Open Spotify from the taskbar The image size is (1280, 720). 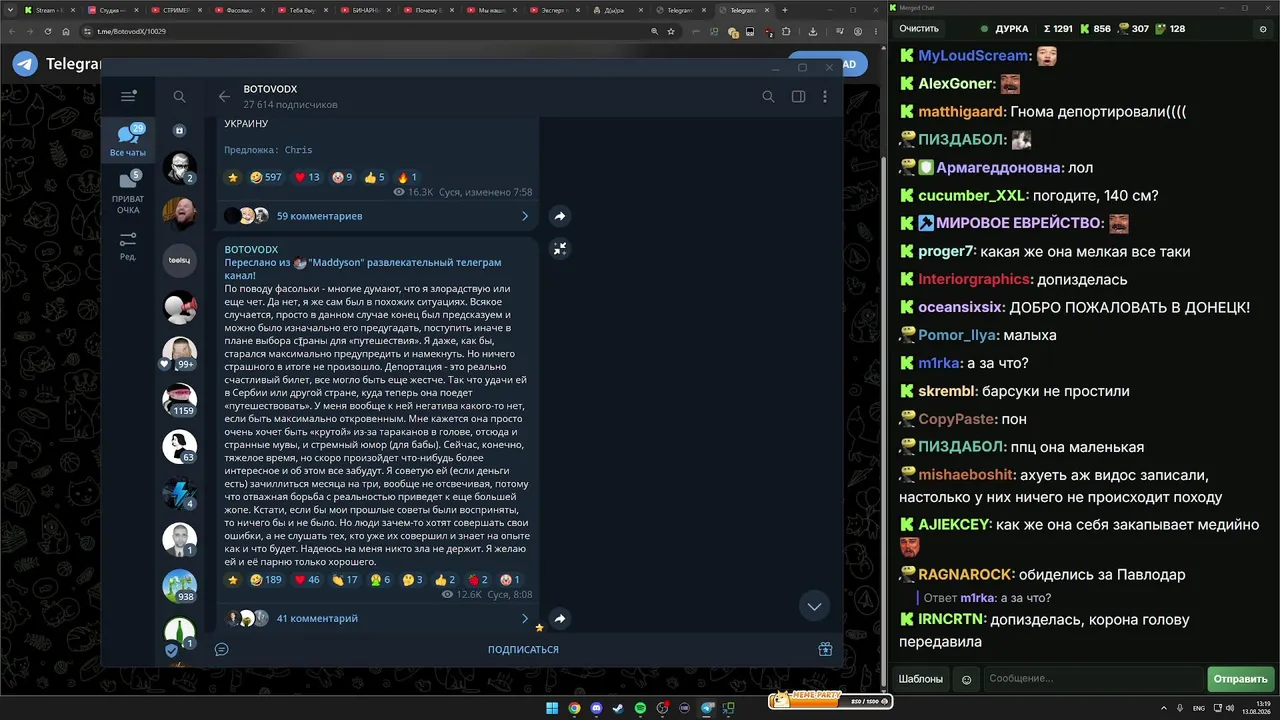[x=641, y=708]
